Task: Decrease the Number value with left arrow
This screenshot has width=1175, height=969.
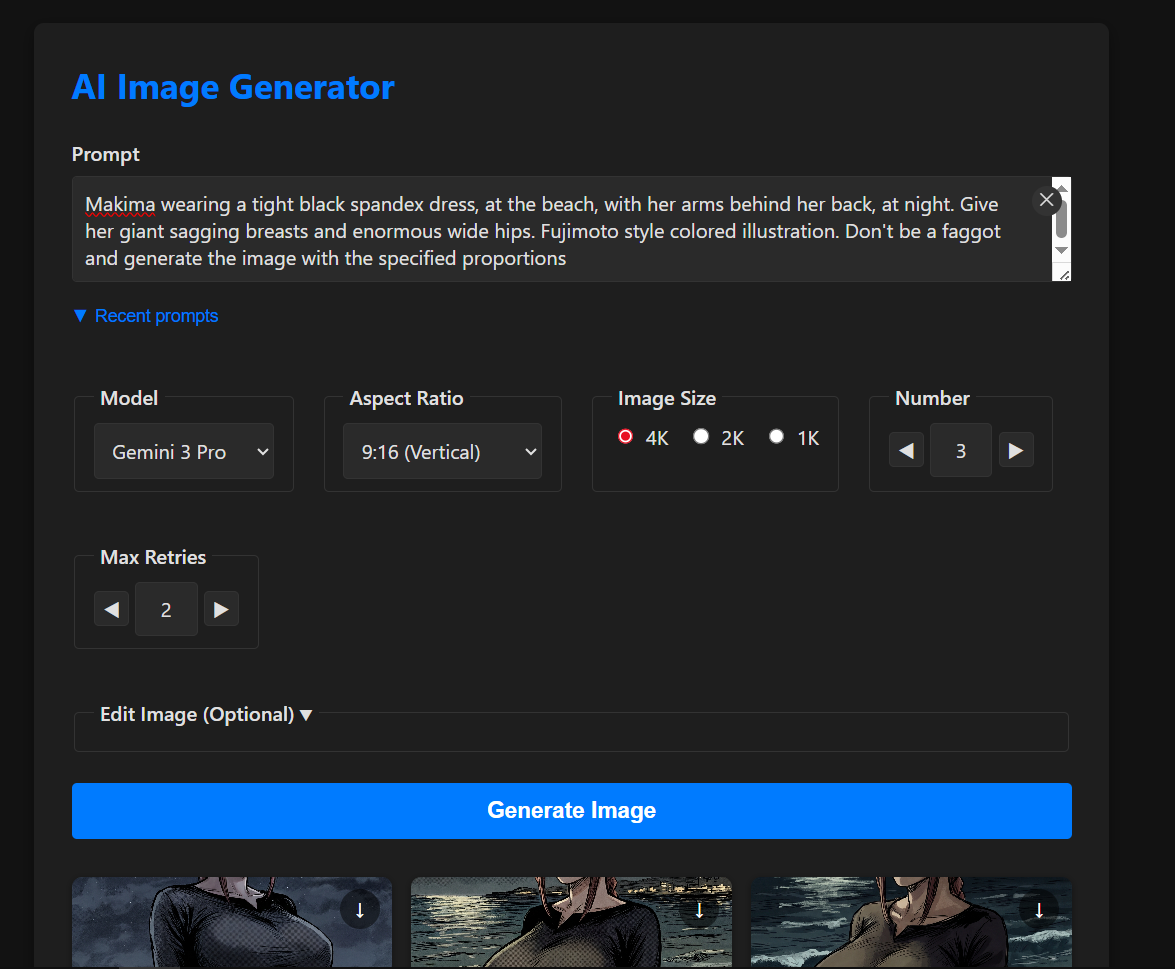Action: pyautogui.click(x=906, y=451)
